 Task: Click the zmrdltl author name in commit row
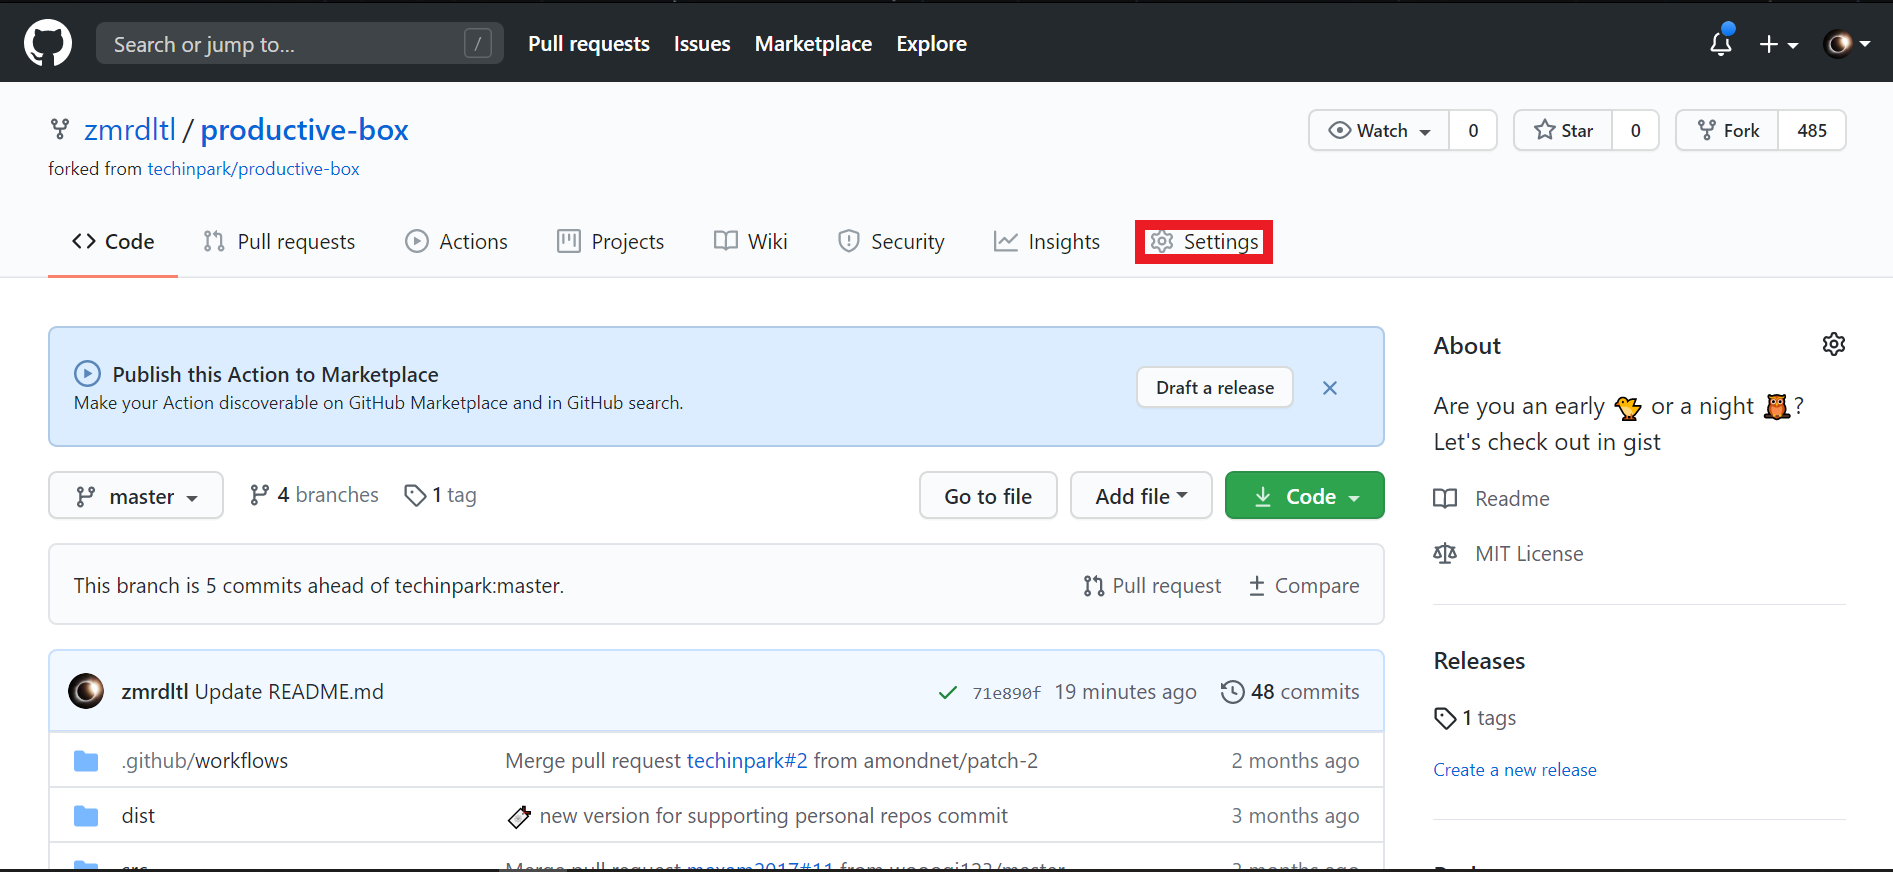(x=155, y=692)
